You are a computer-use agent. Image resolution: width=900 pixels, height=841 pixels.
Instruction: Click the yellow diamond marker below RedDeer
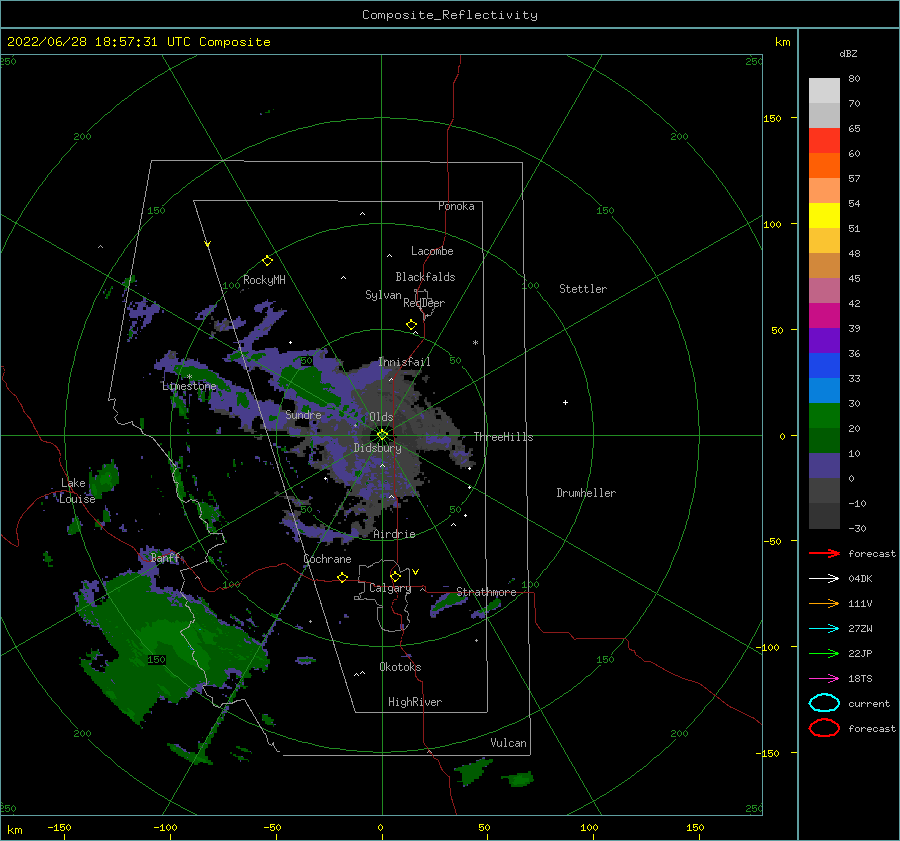412,325
